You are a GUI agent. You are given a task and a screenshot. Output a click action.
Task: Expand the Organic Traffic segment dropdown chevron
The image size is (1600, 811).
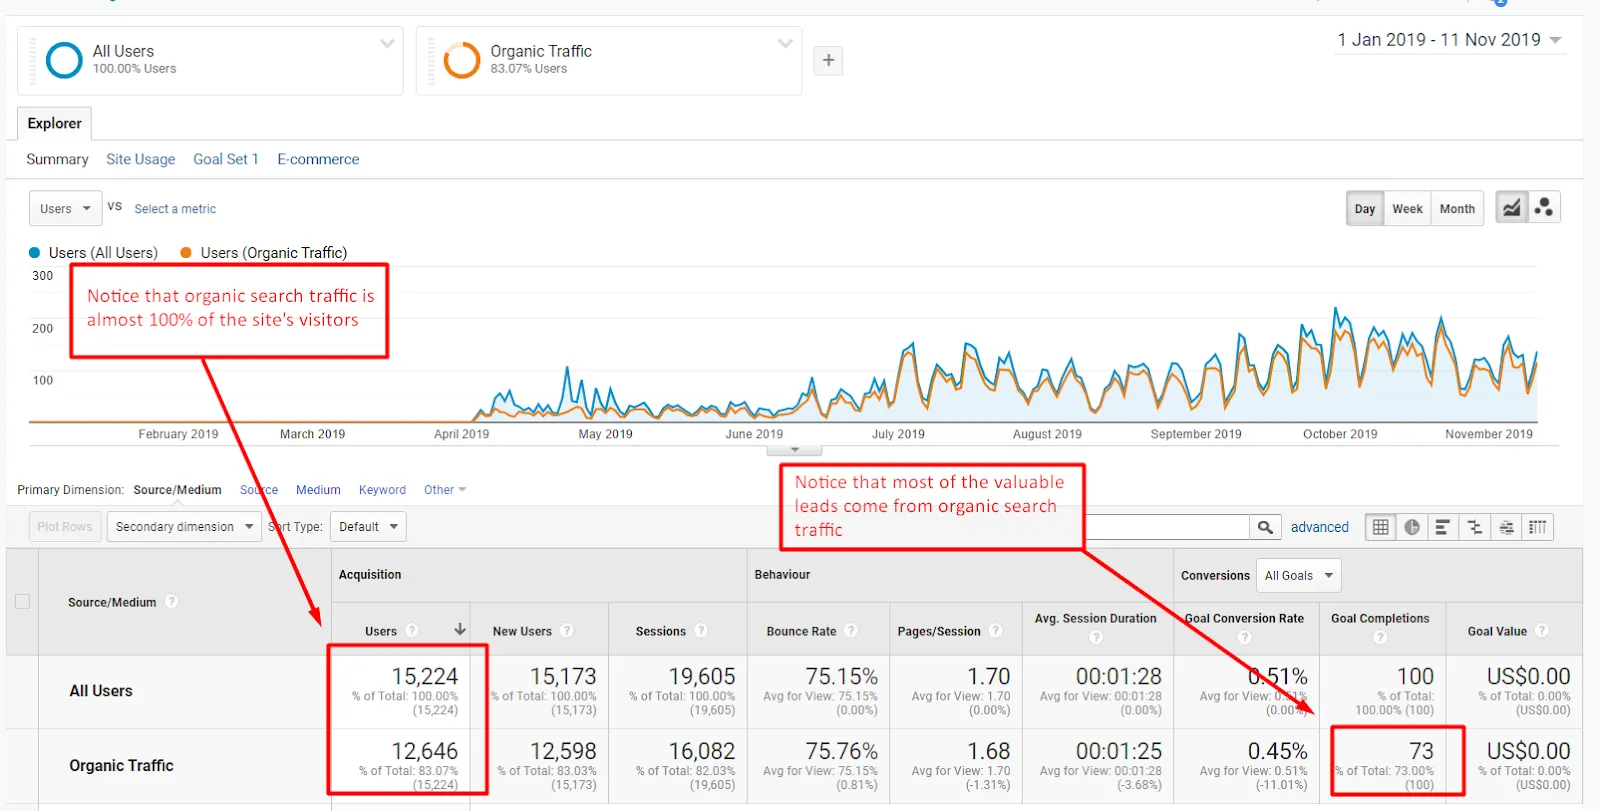785,44
